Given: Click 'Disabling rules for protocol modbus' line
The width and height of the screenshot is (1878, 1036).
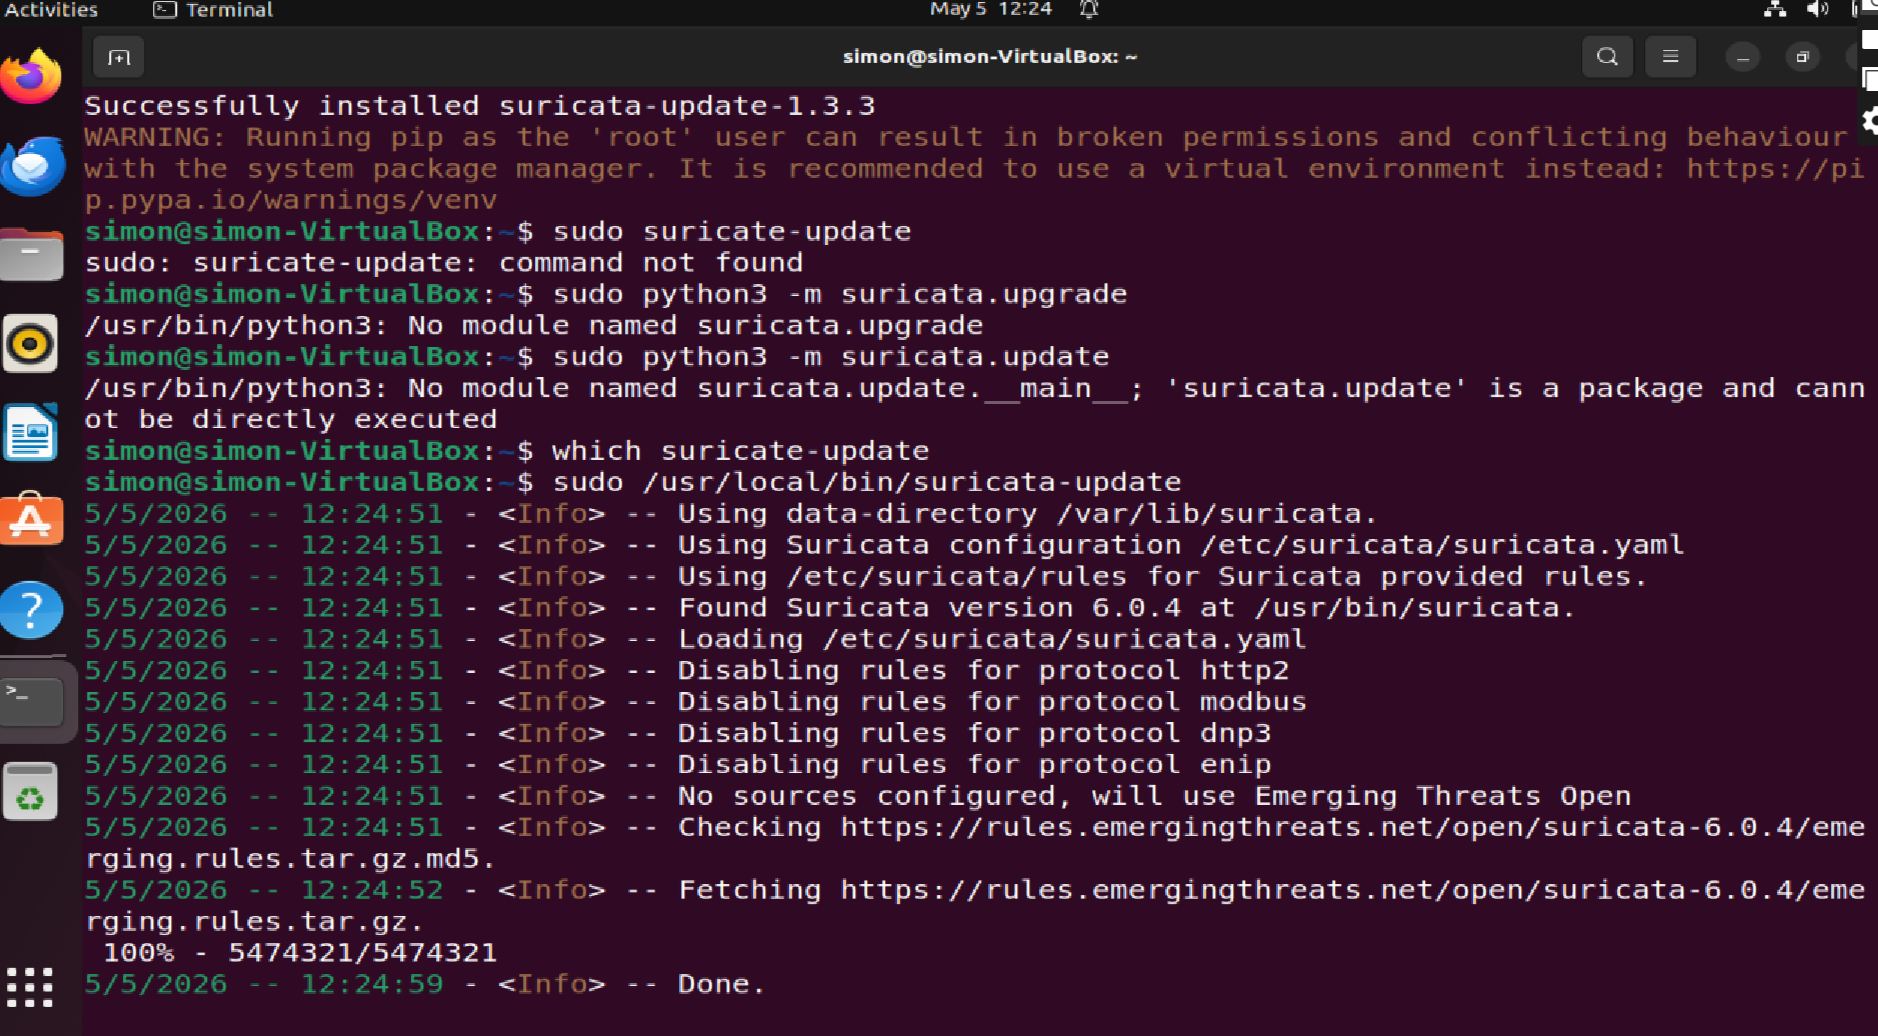Looking at the screenshot, I should [x=696, y=702].
